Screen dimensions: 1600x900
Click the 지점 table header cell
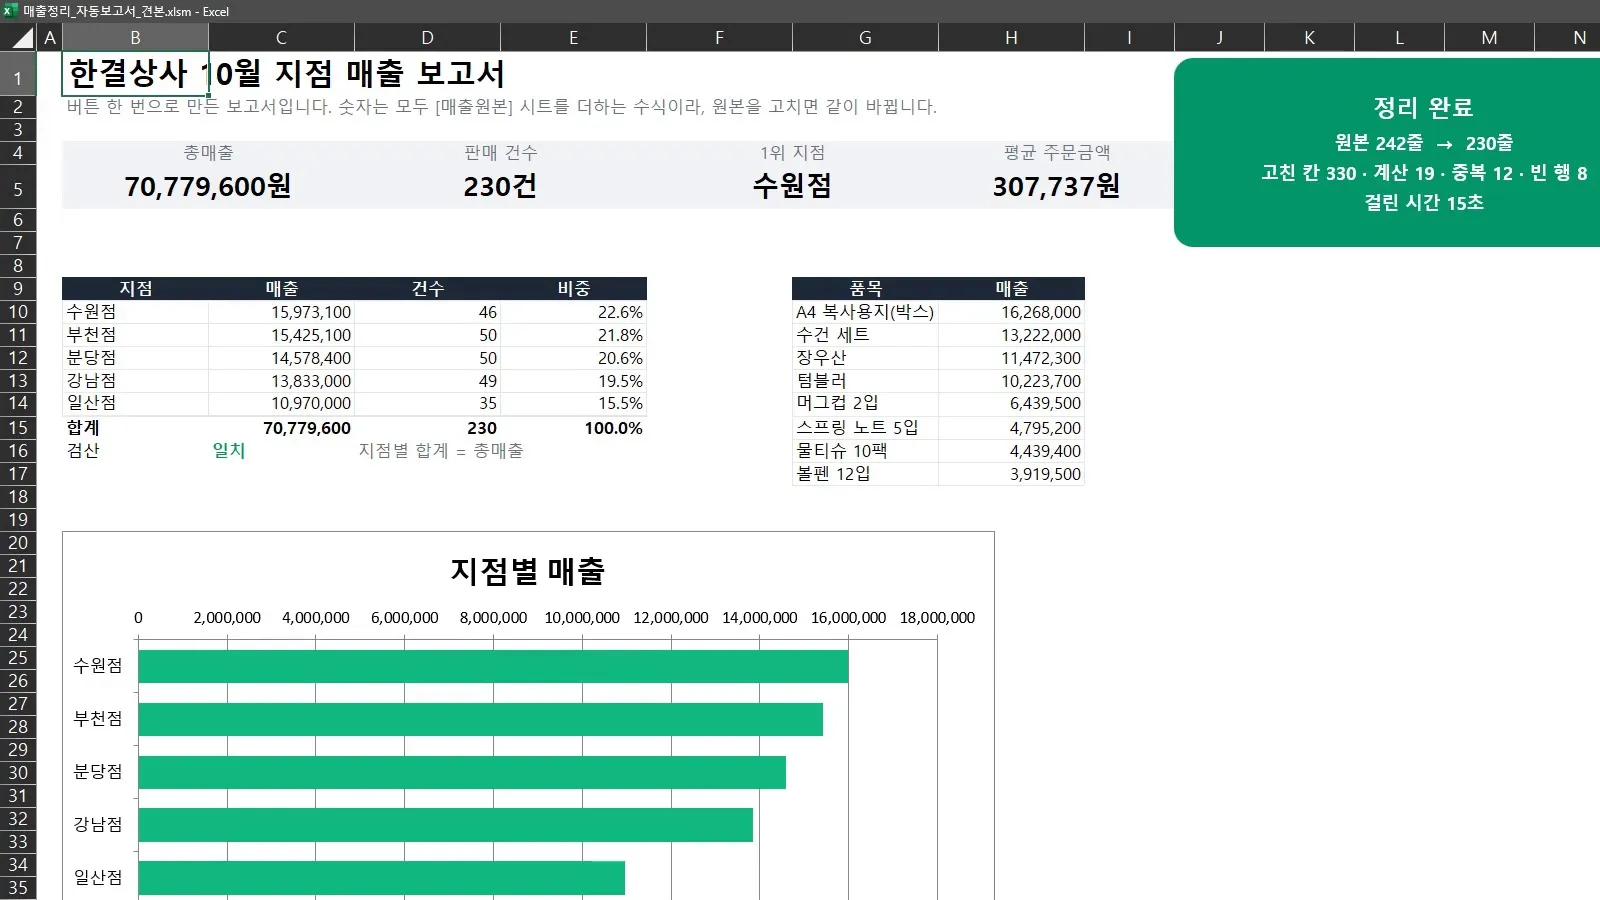click(135, 289)
